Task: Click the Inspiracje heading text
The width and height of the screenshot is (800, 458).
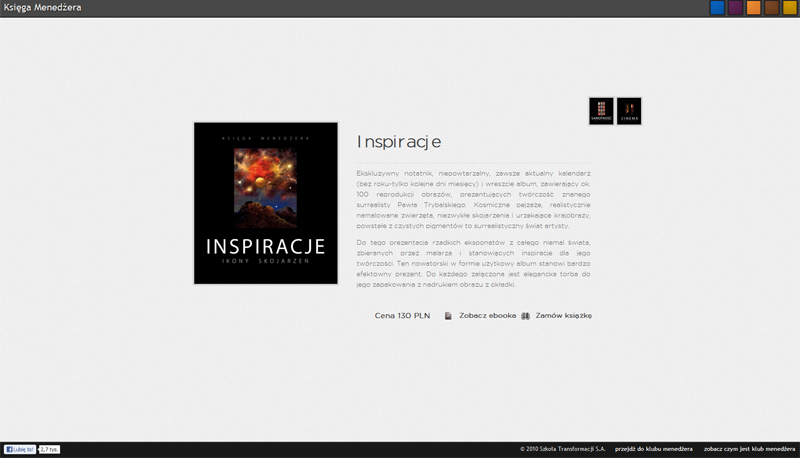Action: (398, 142)
